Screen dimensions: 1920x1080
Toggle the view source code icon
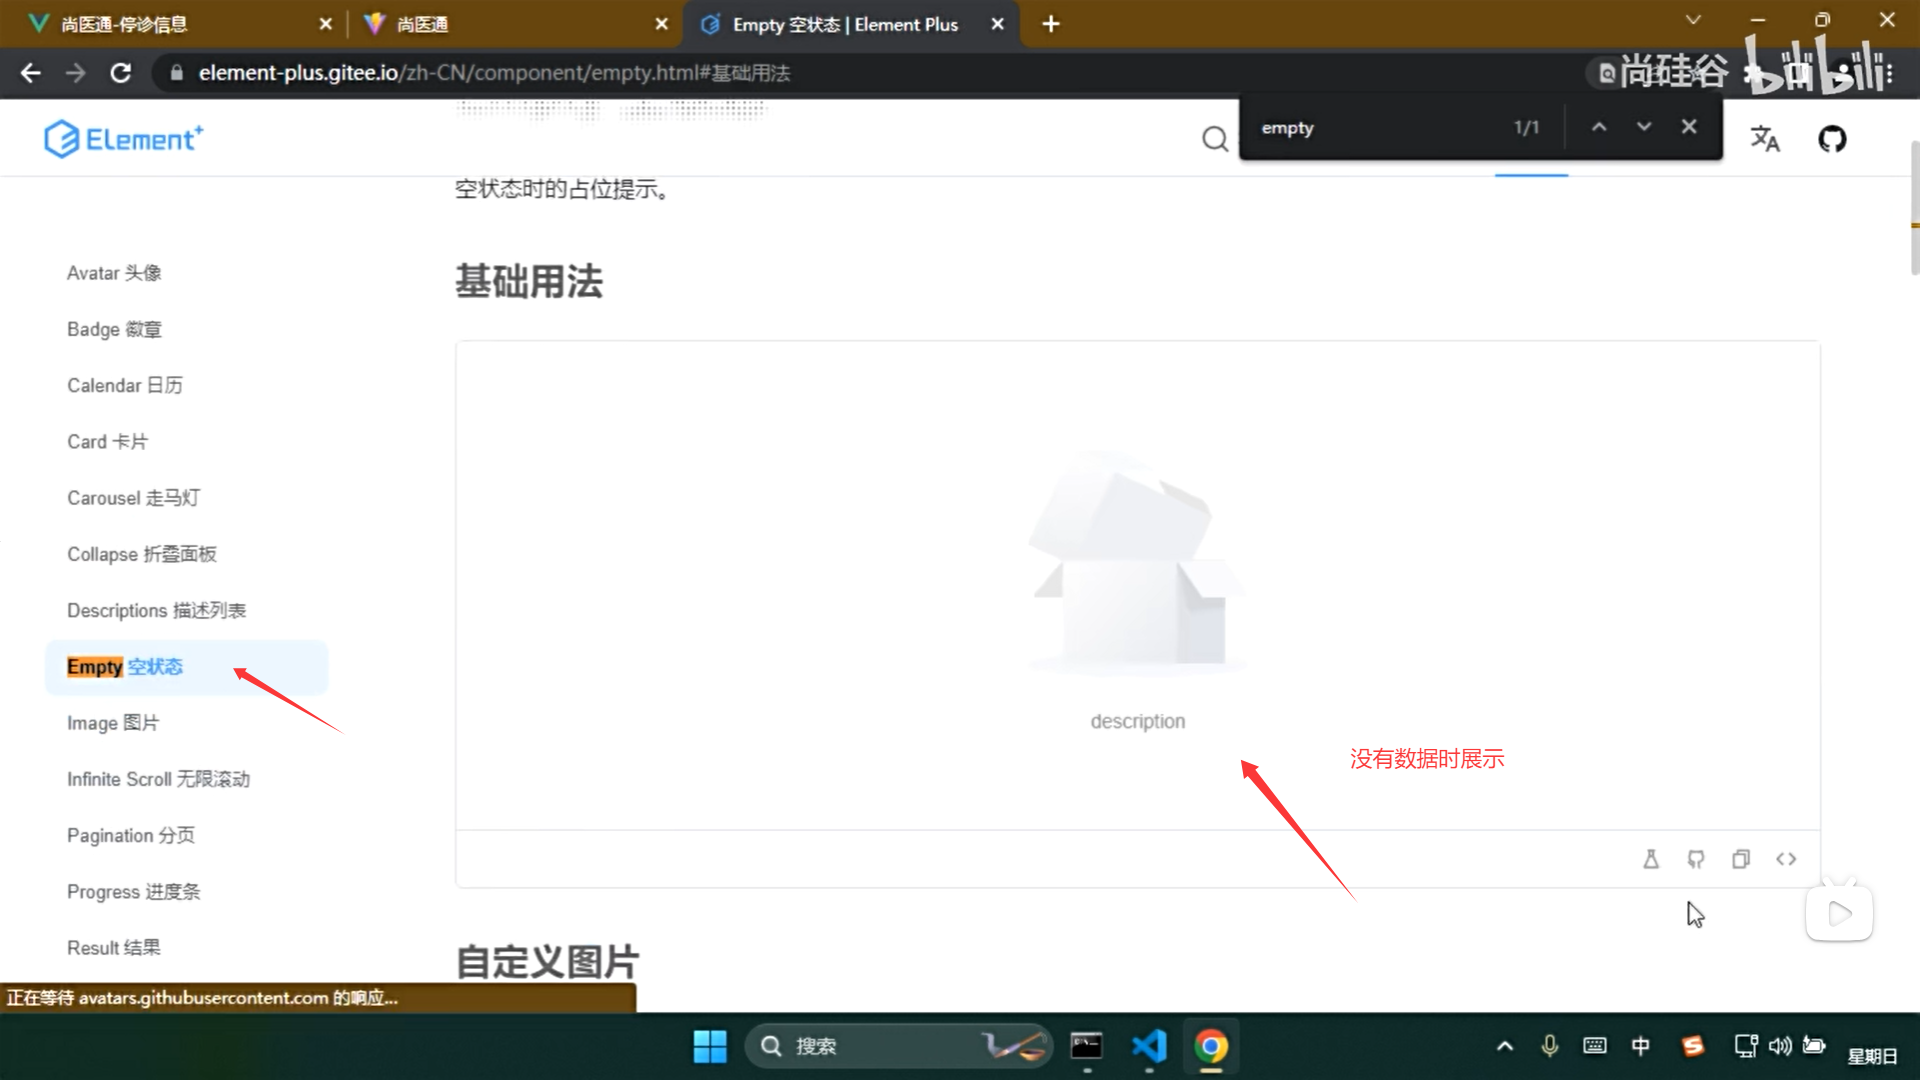[1786, 859]
